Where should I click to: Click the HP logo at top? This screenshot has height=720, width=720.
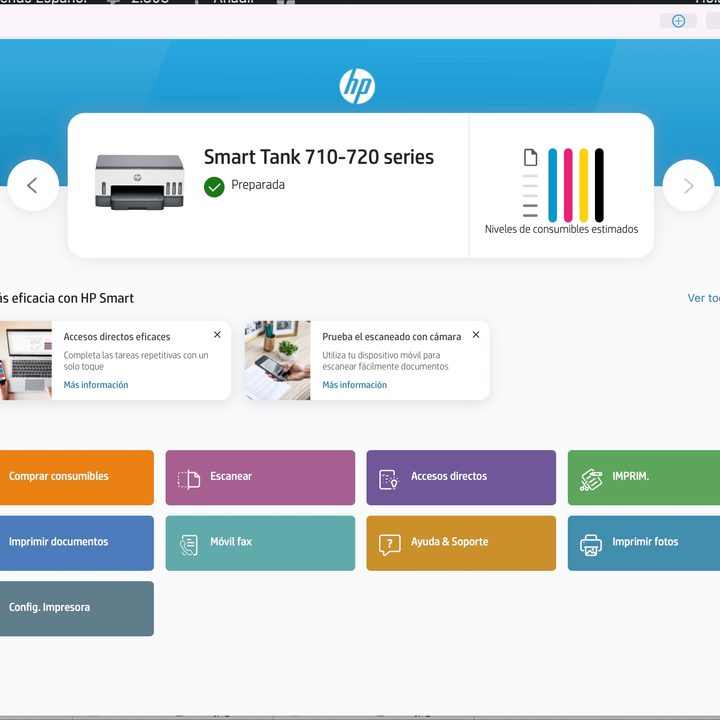[x=357, y=87]
